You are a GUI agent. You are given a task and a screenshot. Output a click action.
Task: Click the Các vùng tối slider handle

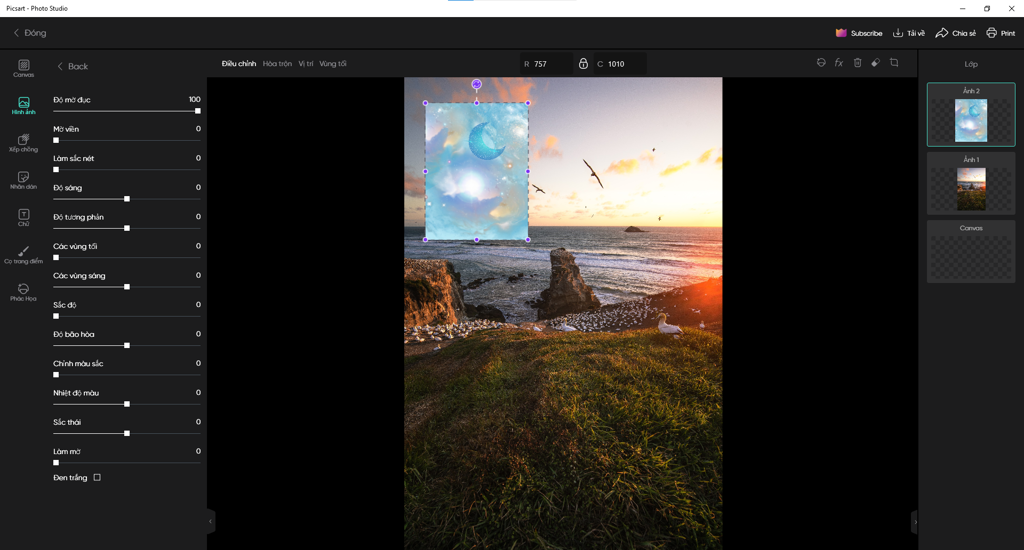pyautogui.click(x=56, y=257)
